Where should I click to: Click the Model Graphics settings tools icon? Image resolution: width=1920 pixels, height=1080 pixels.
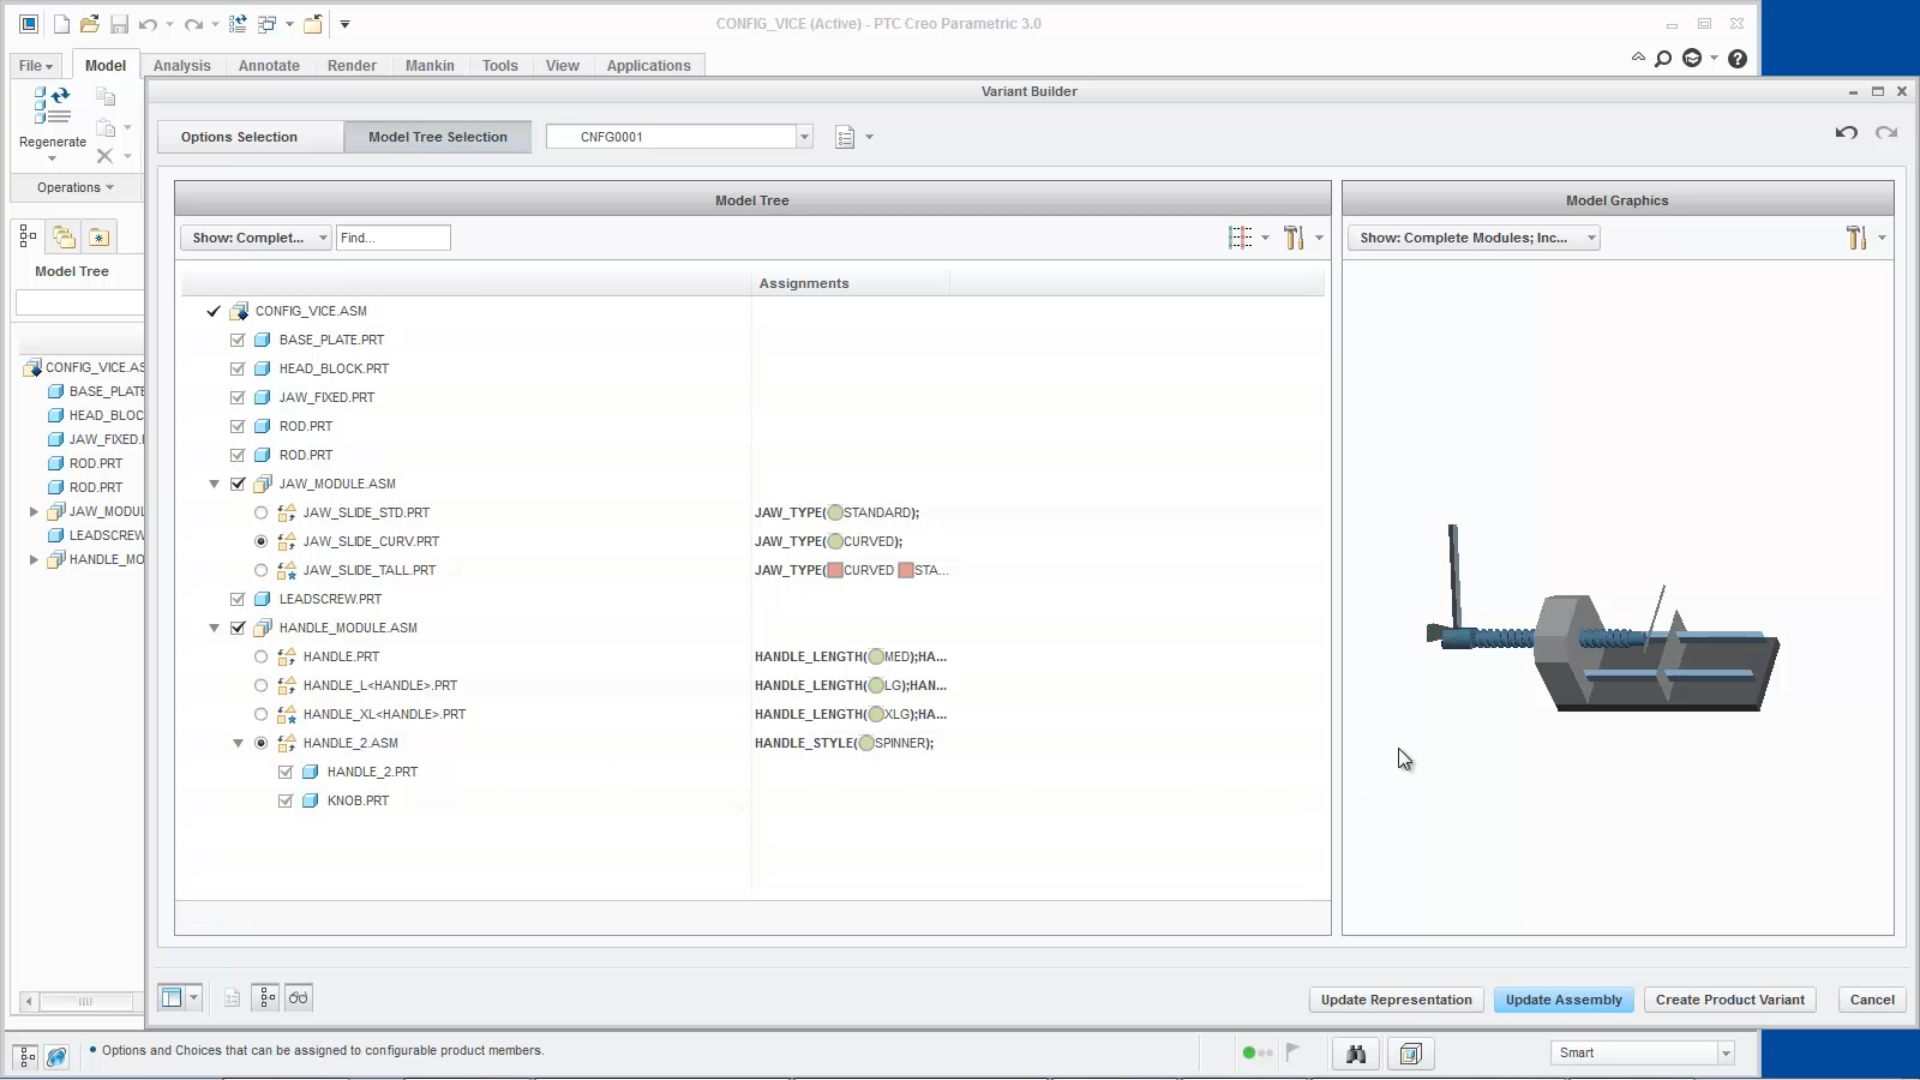pos(1857,237)
